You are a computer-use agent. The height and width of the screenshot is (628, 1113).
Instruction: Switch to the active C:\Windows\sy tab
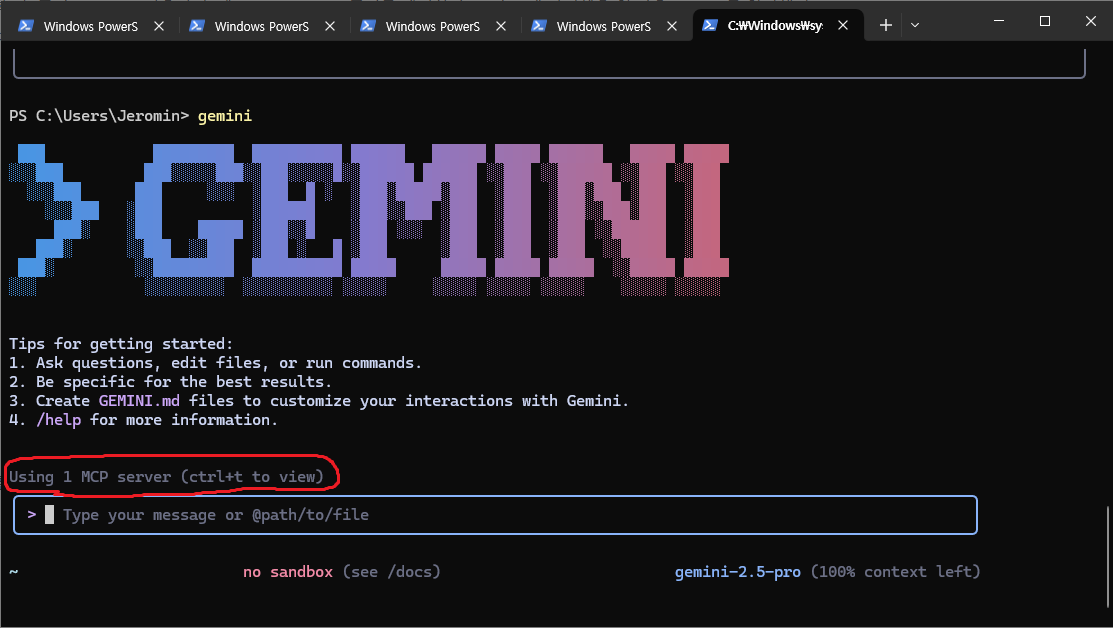coord(777,26)
